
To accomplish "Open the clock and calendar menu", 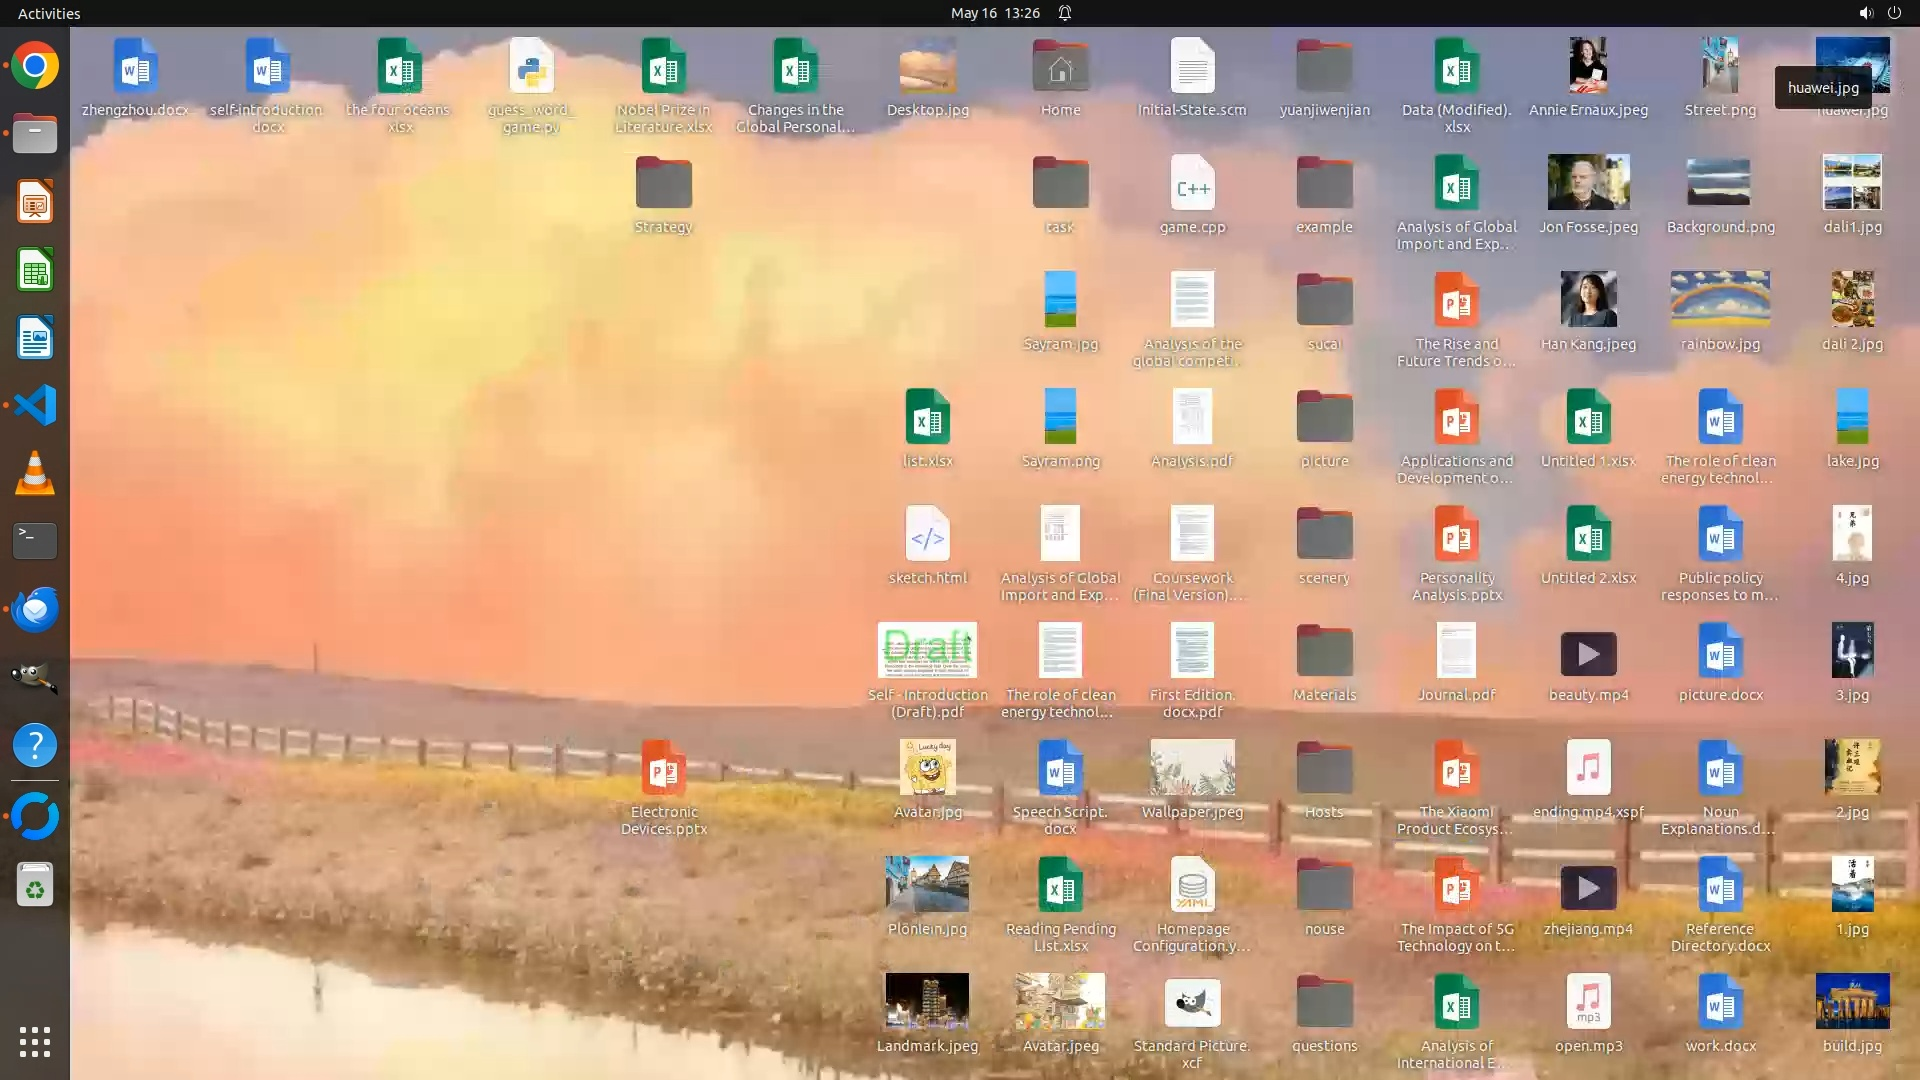I will (x=995, y=13).
